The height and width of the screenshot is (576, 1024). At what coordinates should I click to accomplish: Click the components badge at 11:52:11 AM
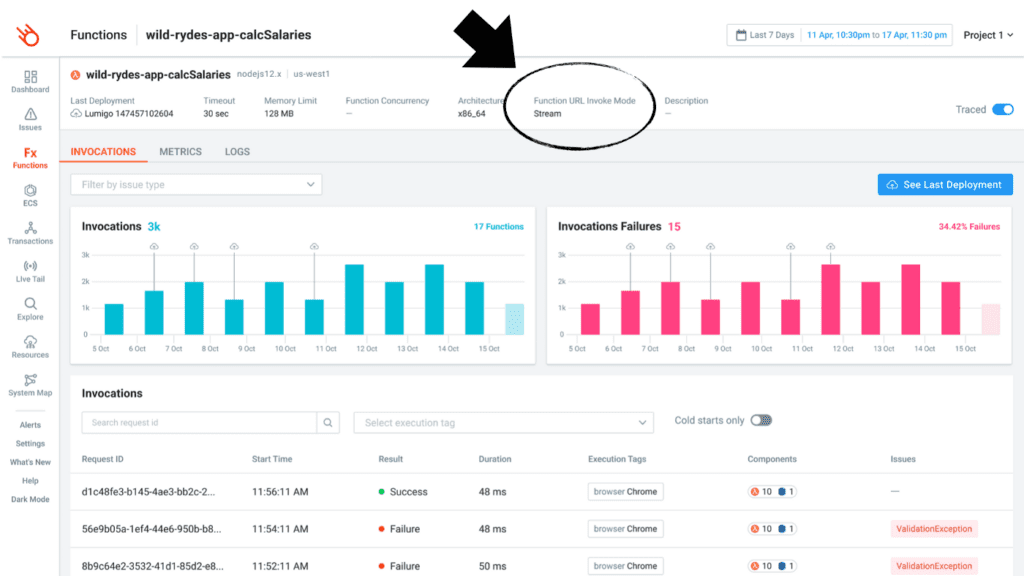pyautogui.click(x=772, y=566)
